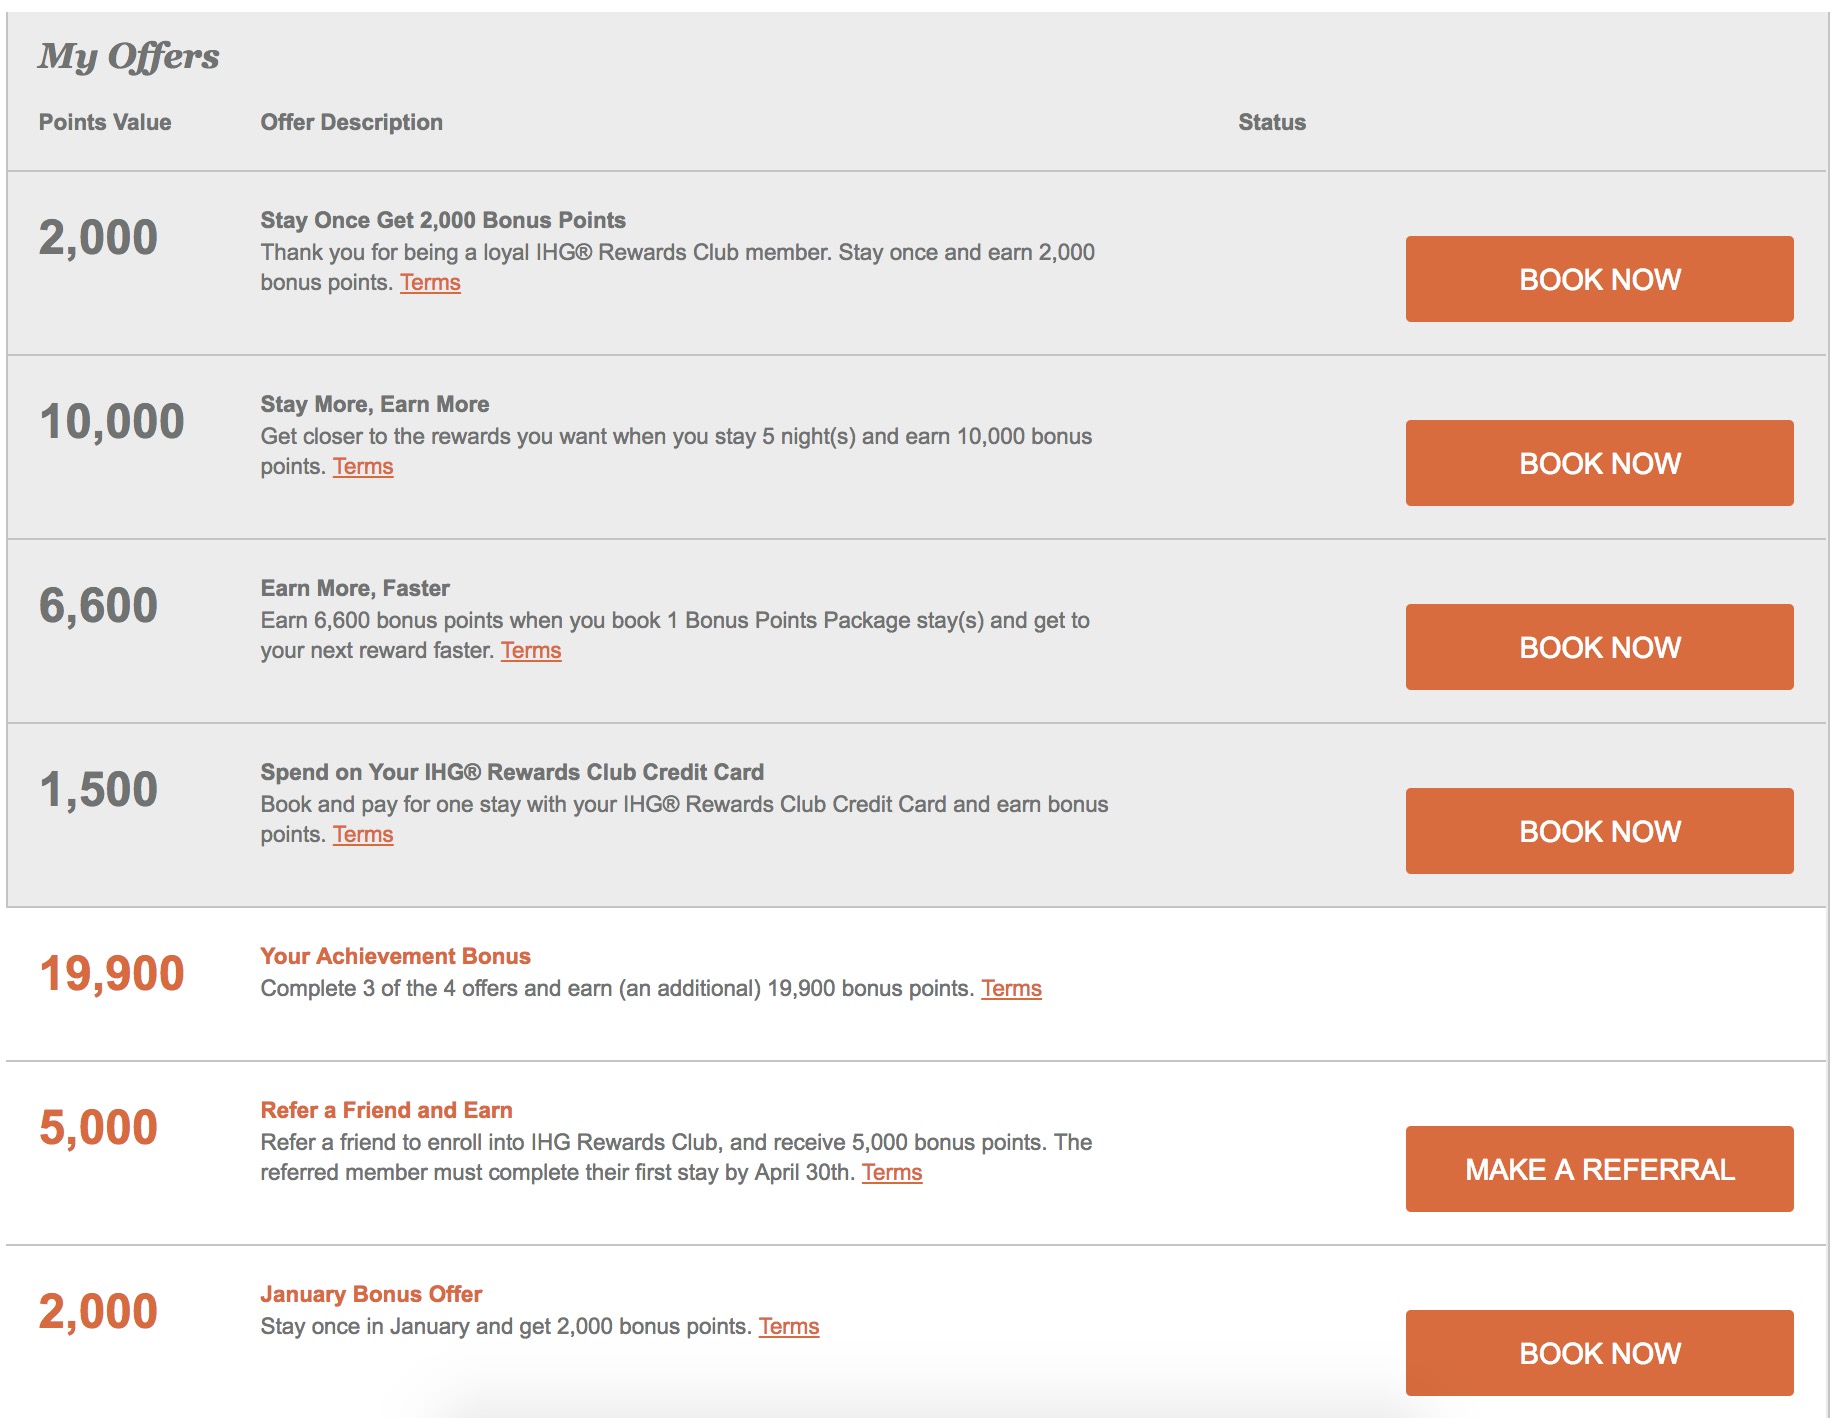Click the Points Value column header
Image resolution: width=1846 pixels, height=1418 pixels.
[x=105, y=122]
